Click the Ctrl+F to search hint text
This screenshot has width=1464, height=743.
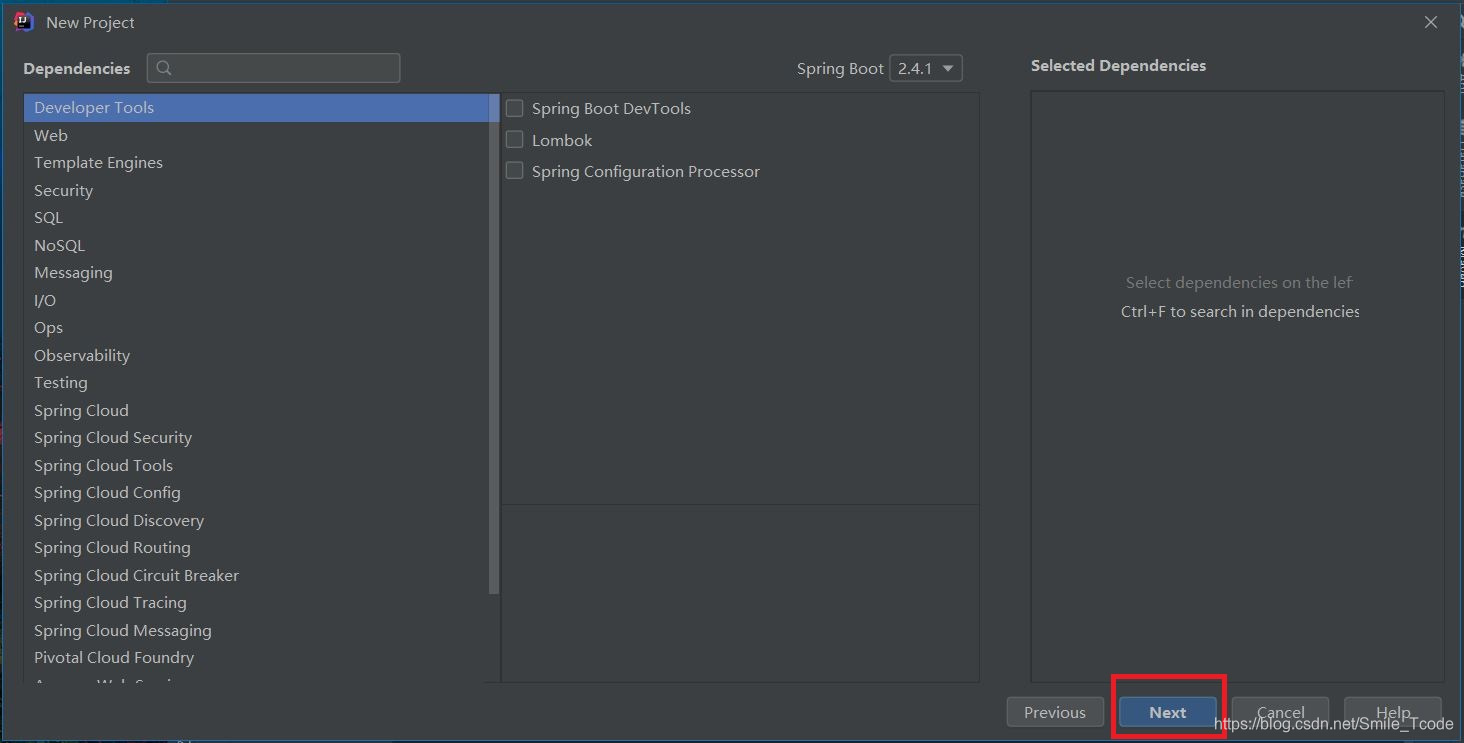tap(1240, 311)
